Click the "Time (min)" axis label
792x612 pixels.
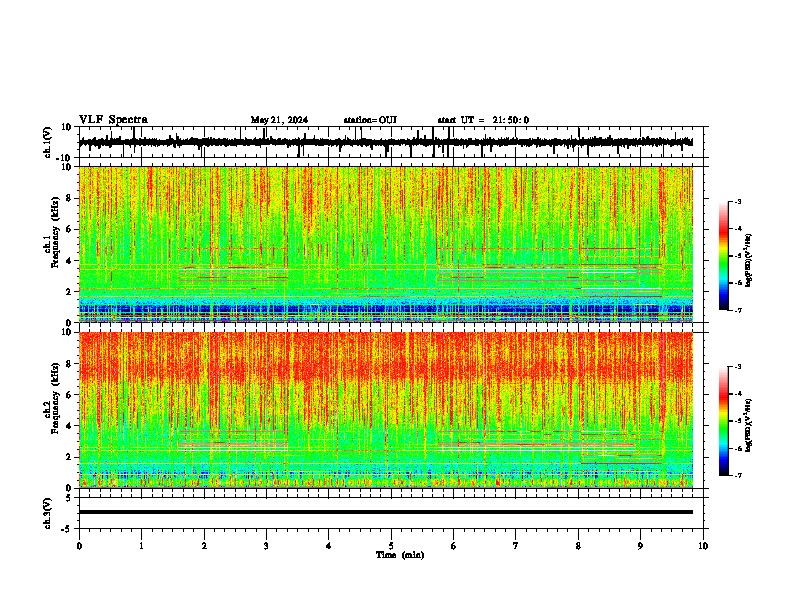click(x=400, y=555)
